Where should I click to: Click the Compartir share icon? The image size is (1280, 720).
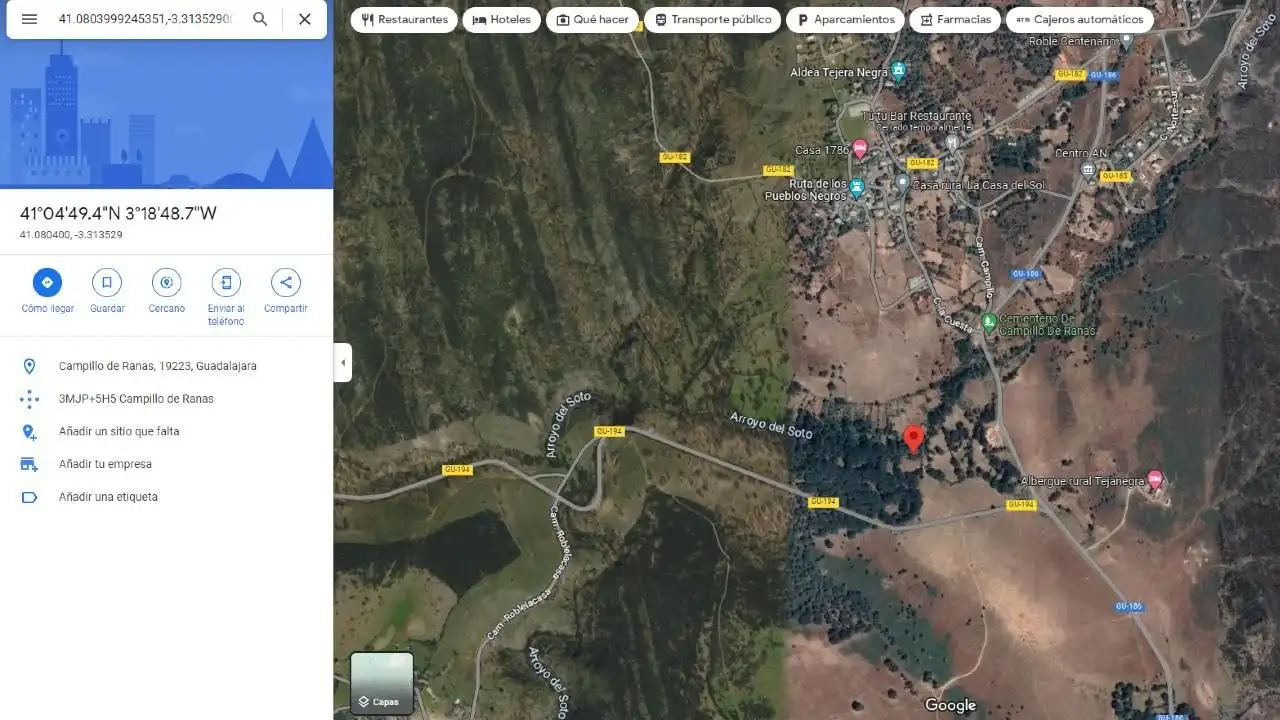[286, 283]
